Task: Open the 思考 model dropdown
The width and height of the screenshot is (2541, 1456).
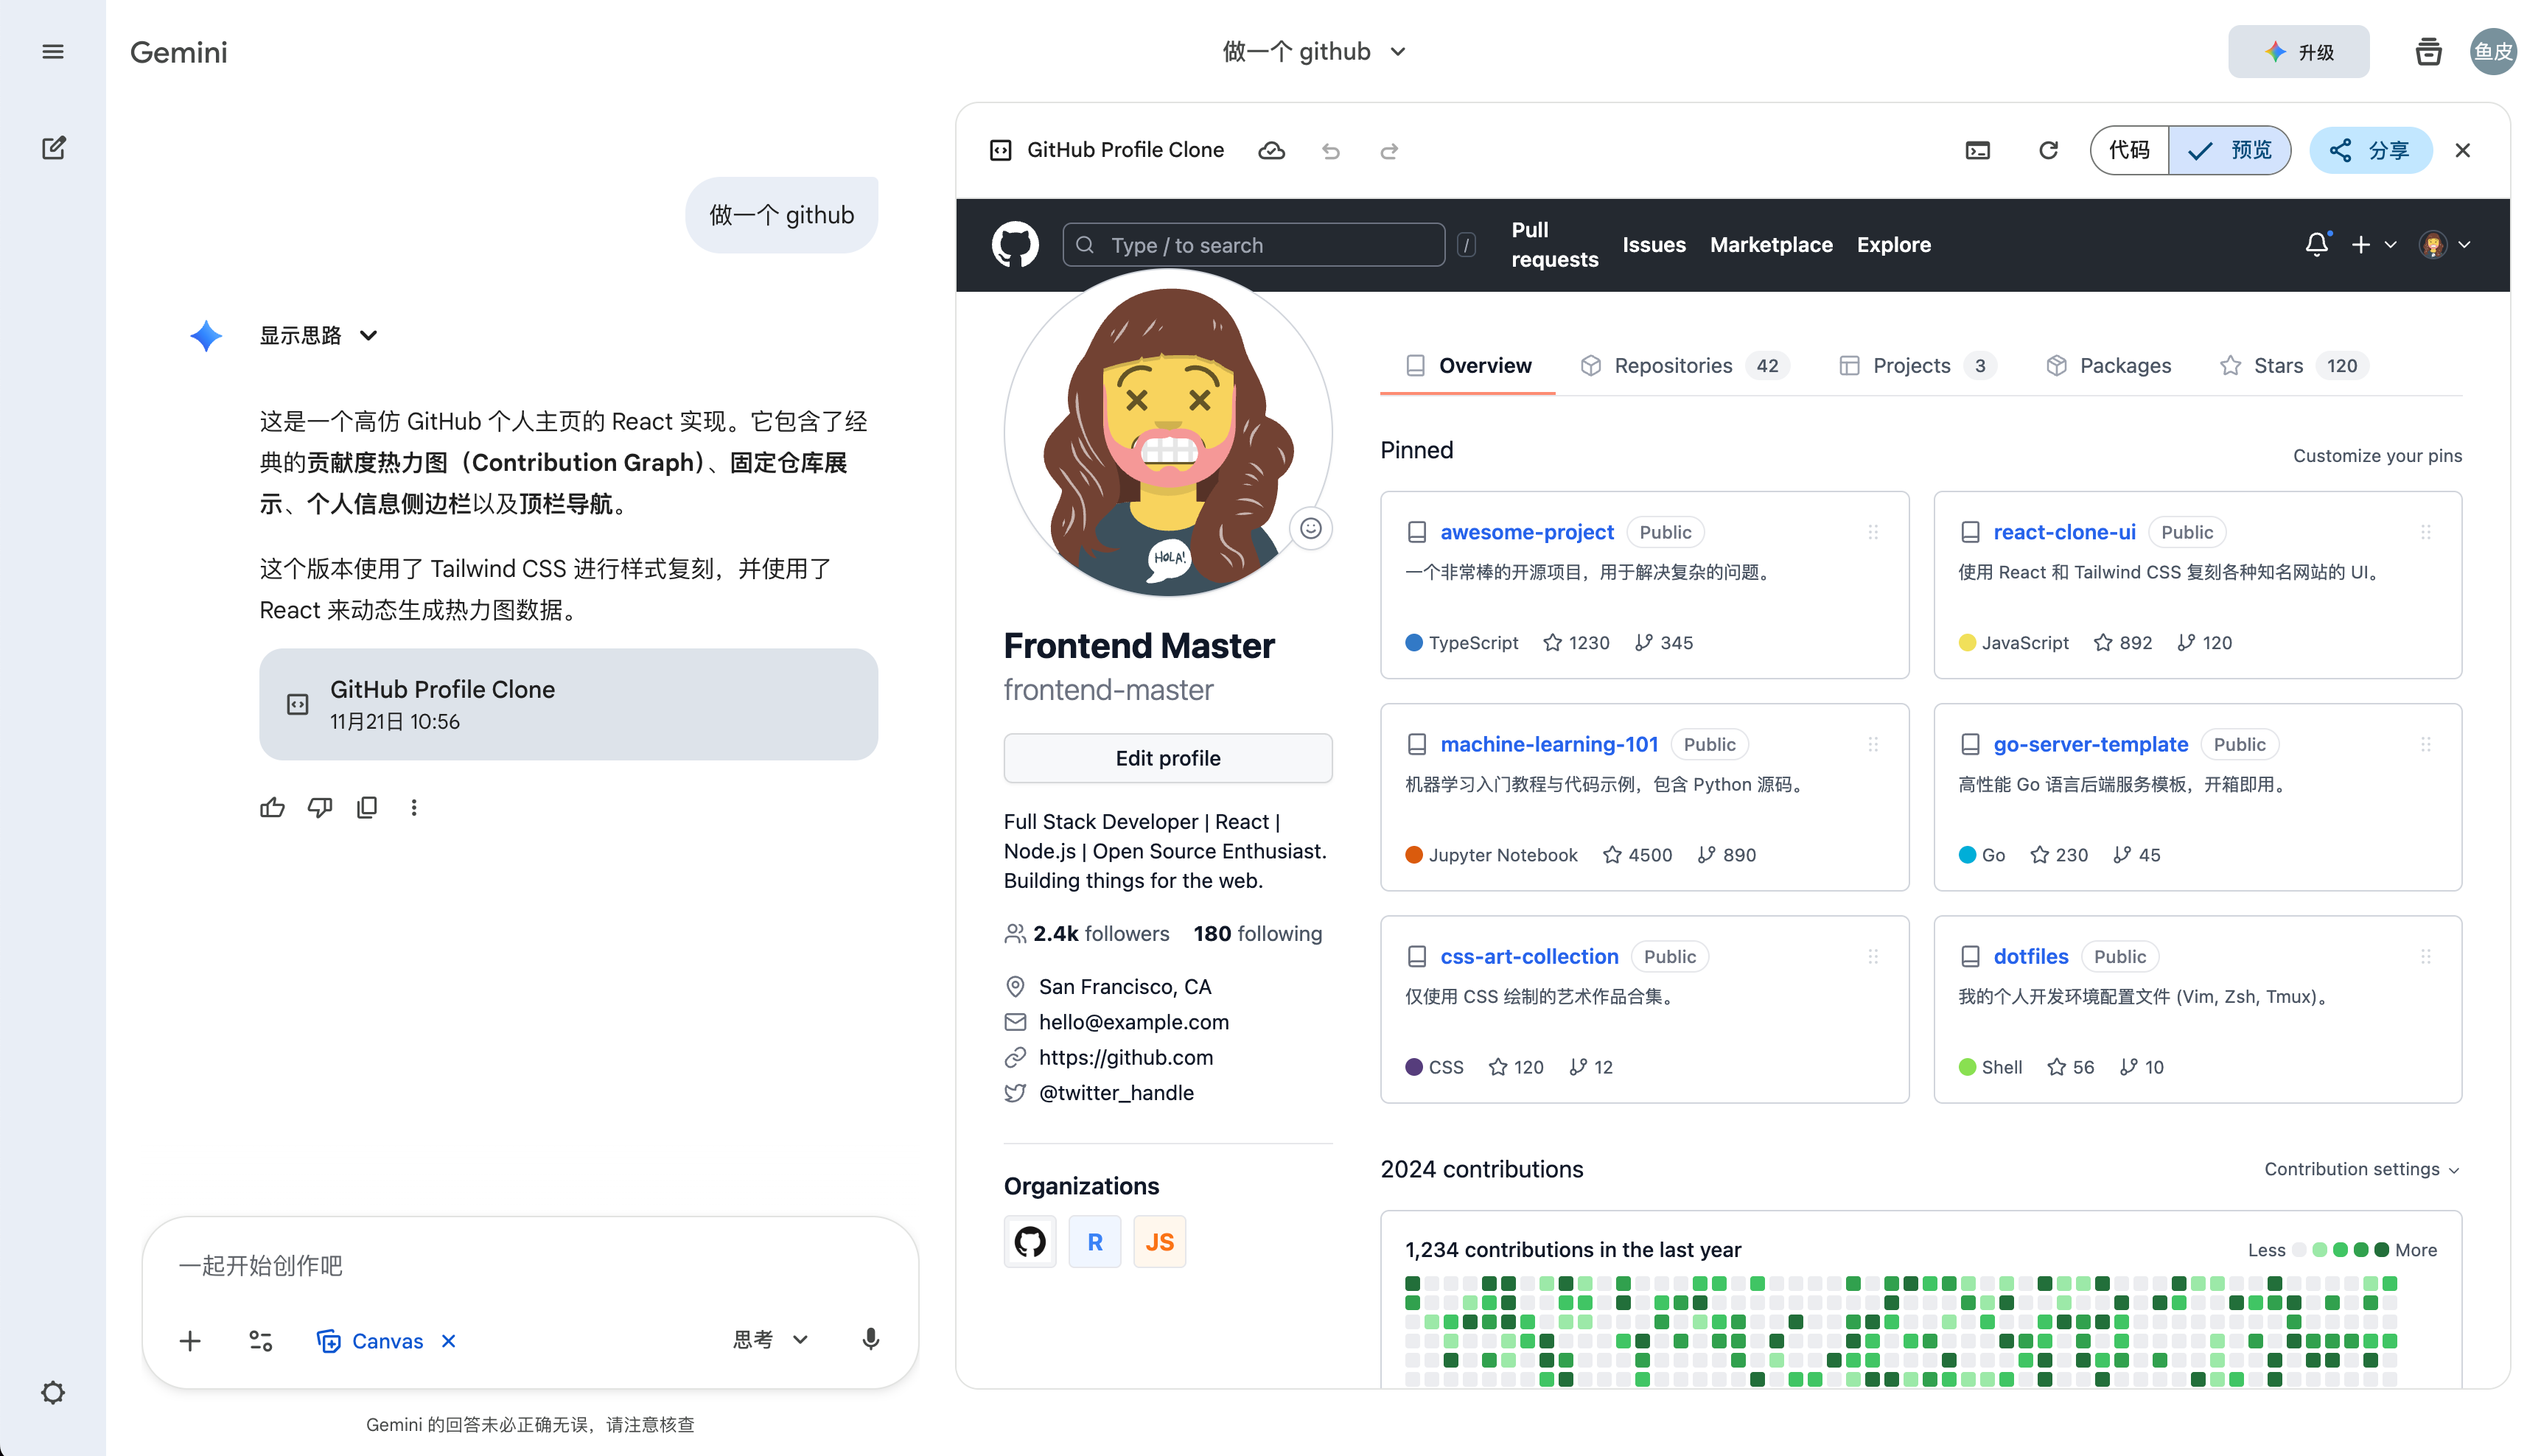Action: [769, 1340]
